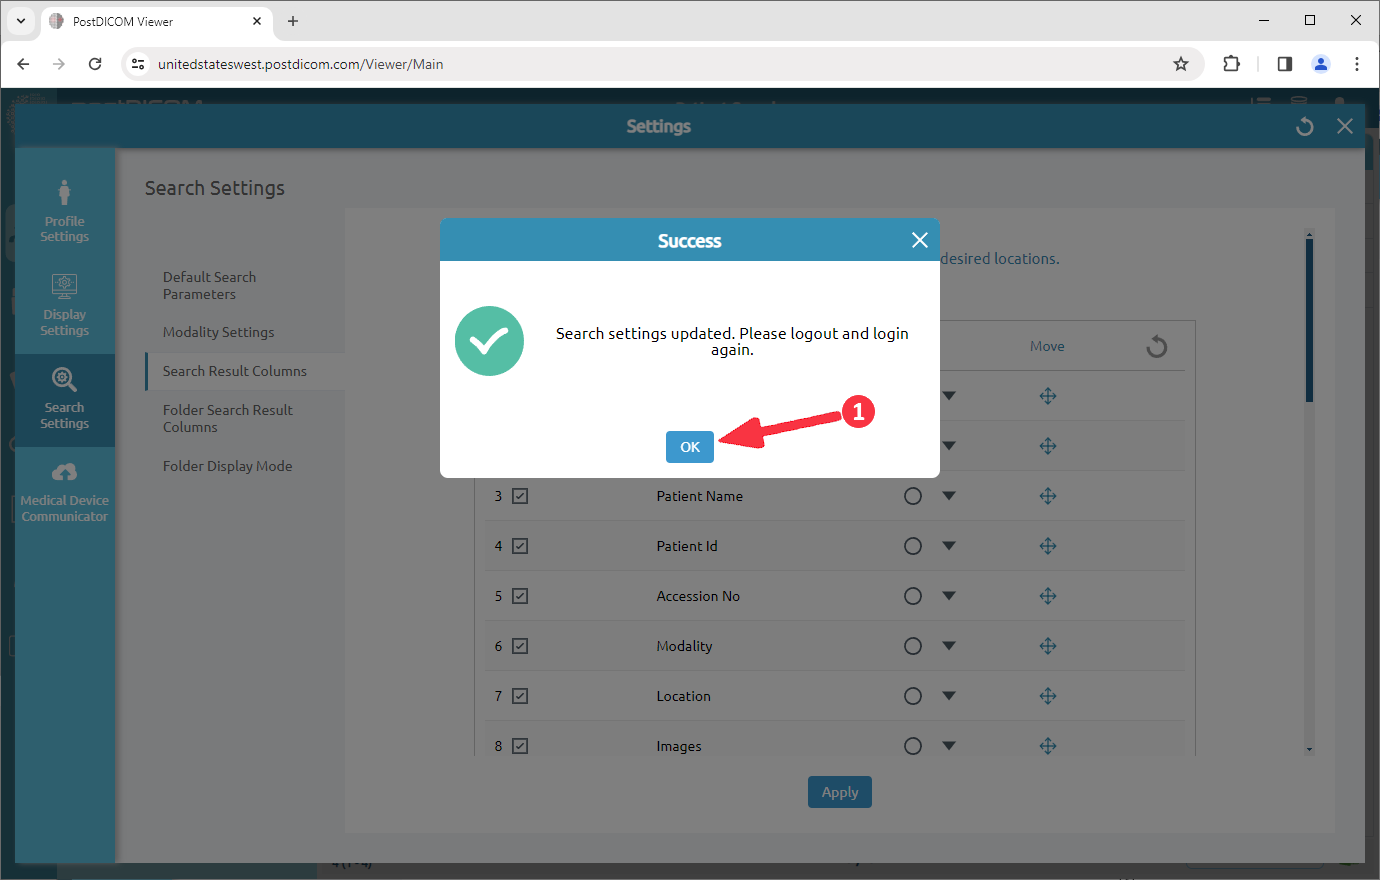Click the reset icon in the Settings title bar
1380x880 pixels.
pyautogui.click(x=1304, y=126)
